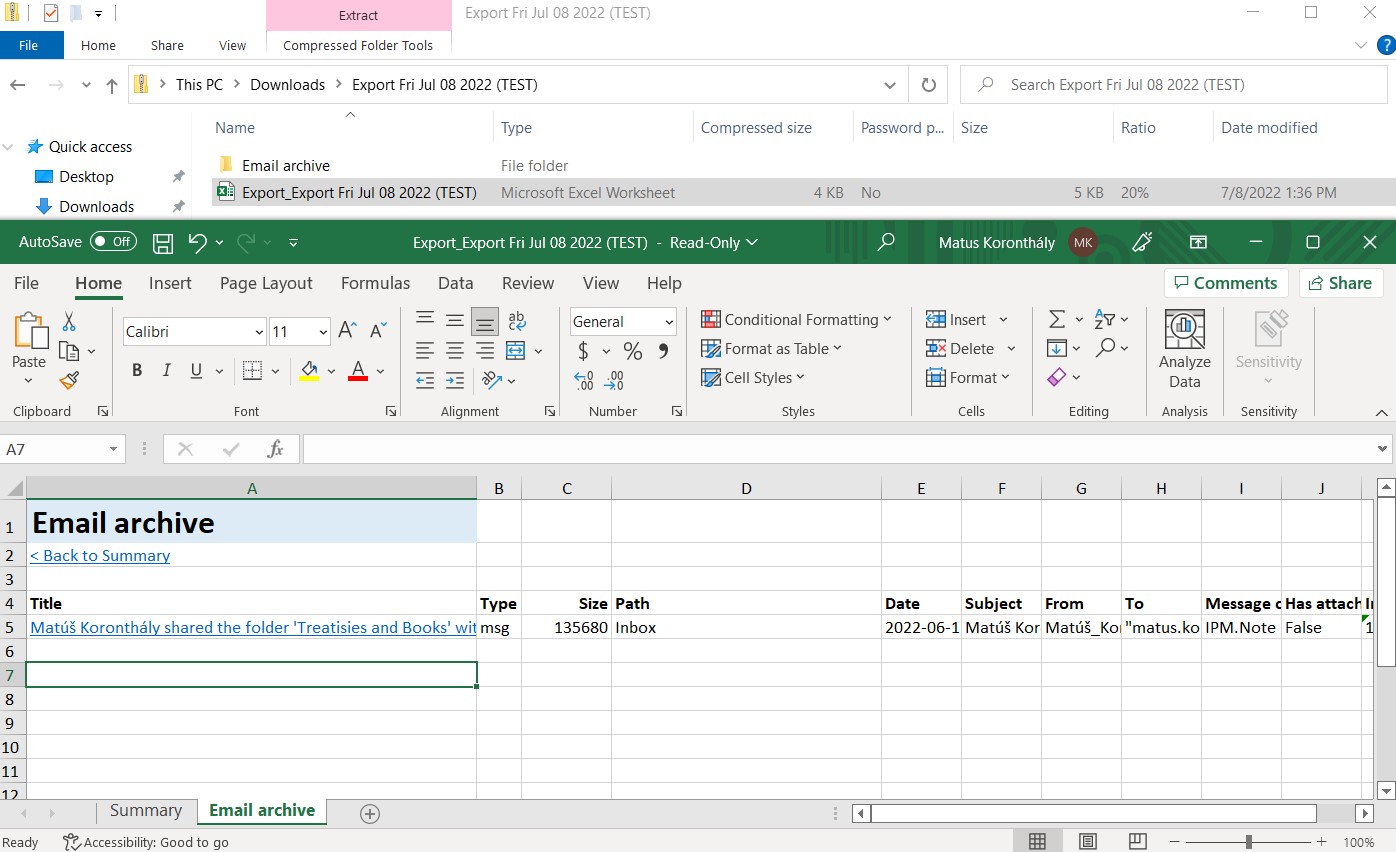This screenshot has width=1396, height=852.
Task: Toggle the Align Left button
Action: click(x=425, y=351)
